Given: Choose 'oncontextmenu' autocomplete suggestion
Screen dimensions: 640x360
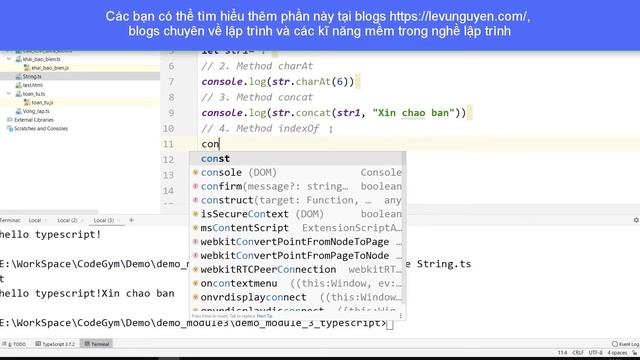Looking at the screenshot, I should [297, 284].
